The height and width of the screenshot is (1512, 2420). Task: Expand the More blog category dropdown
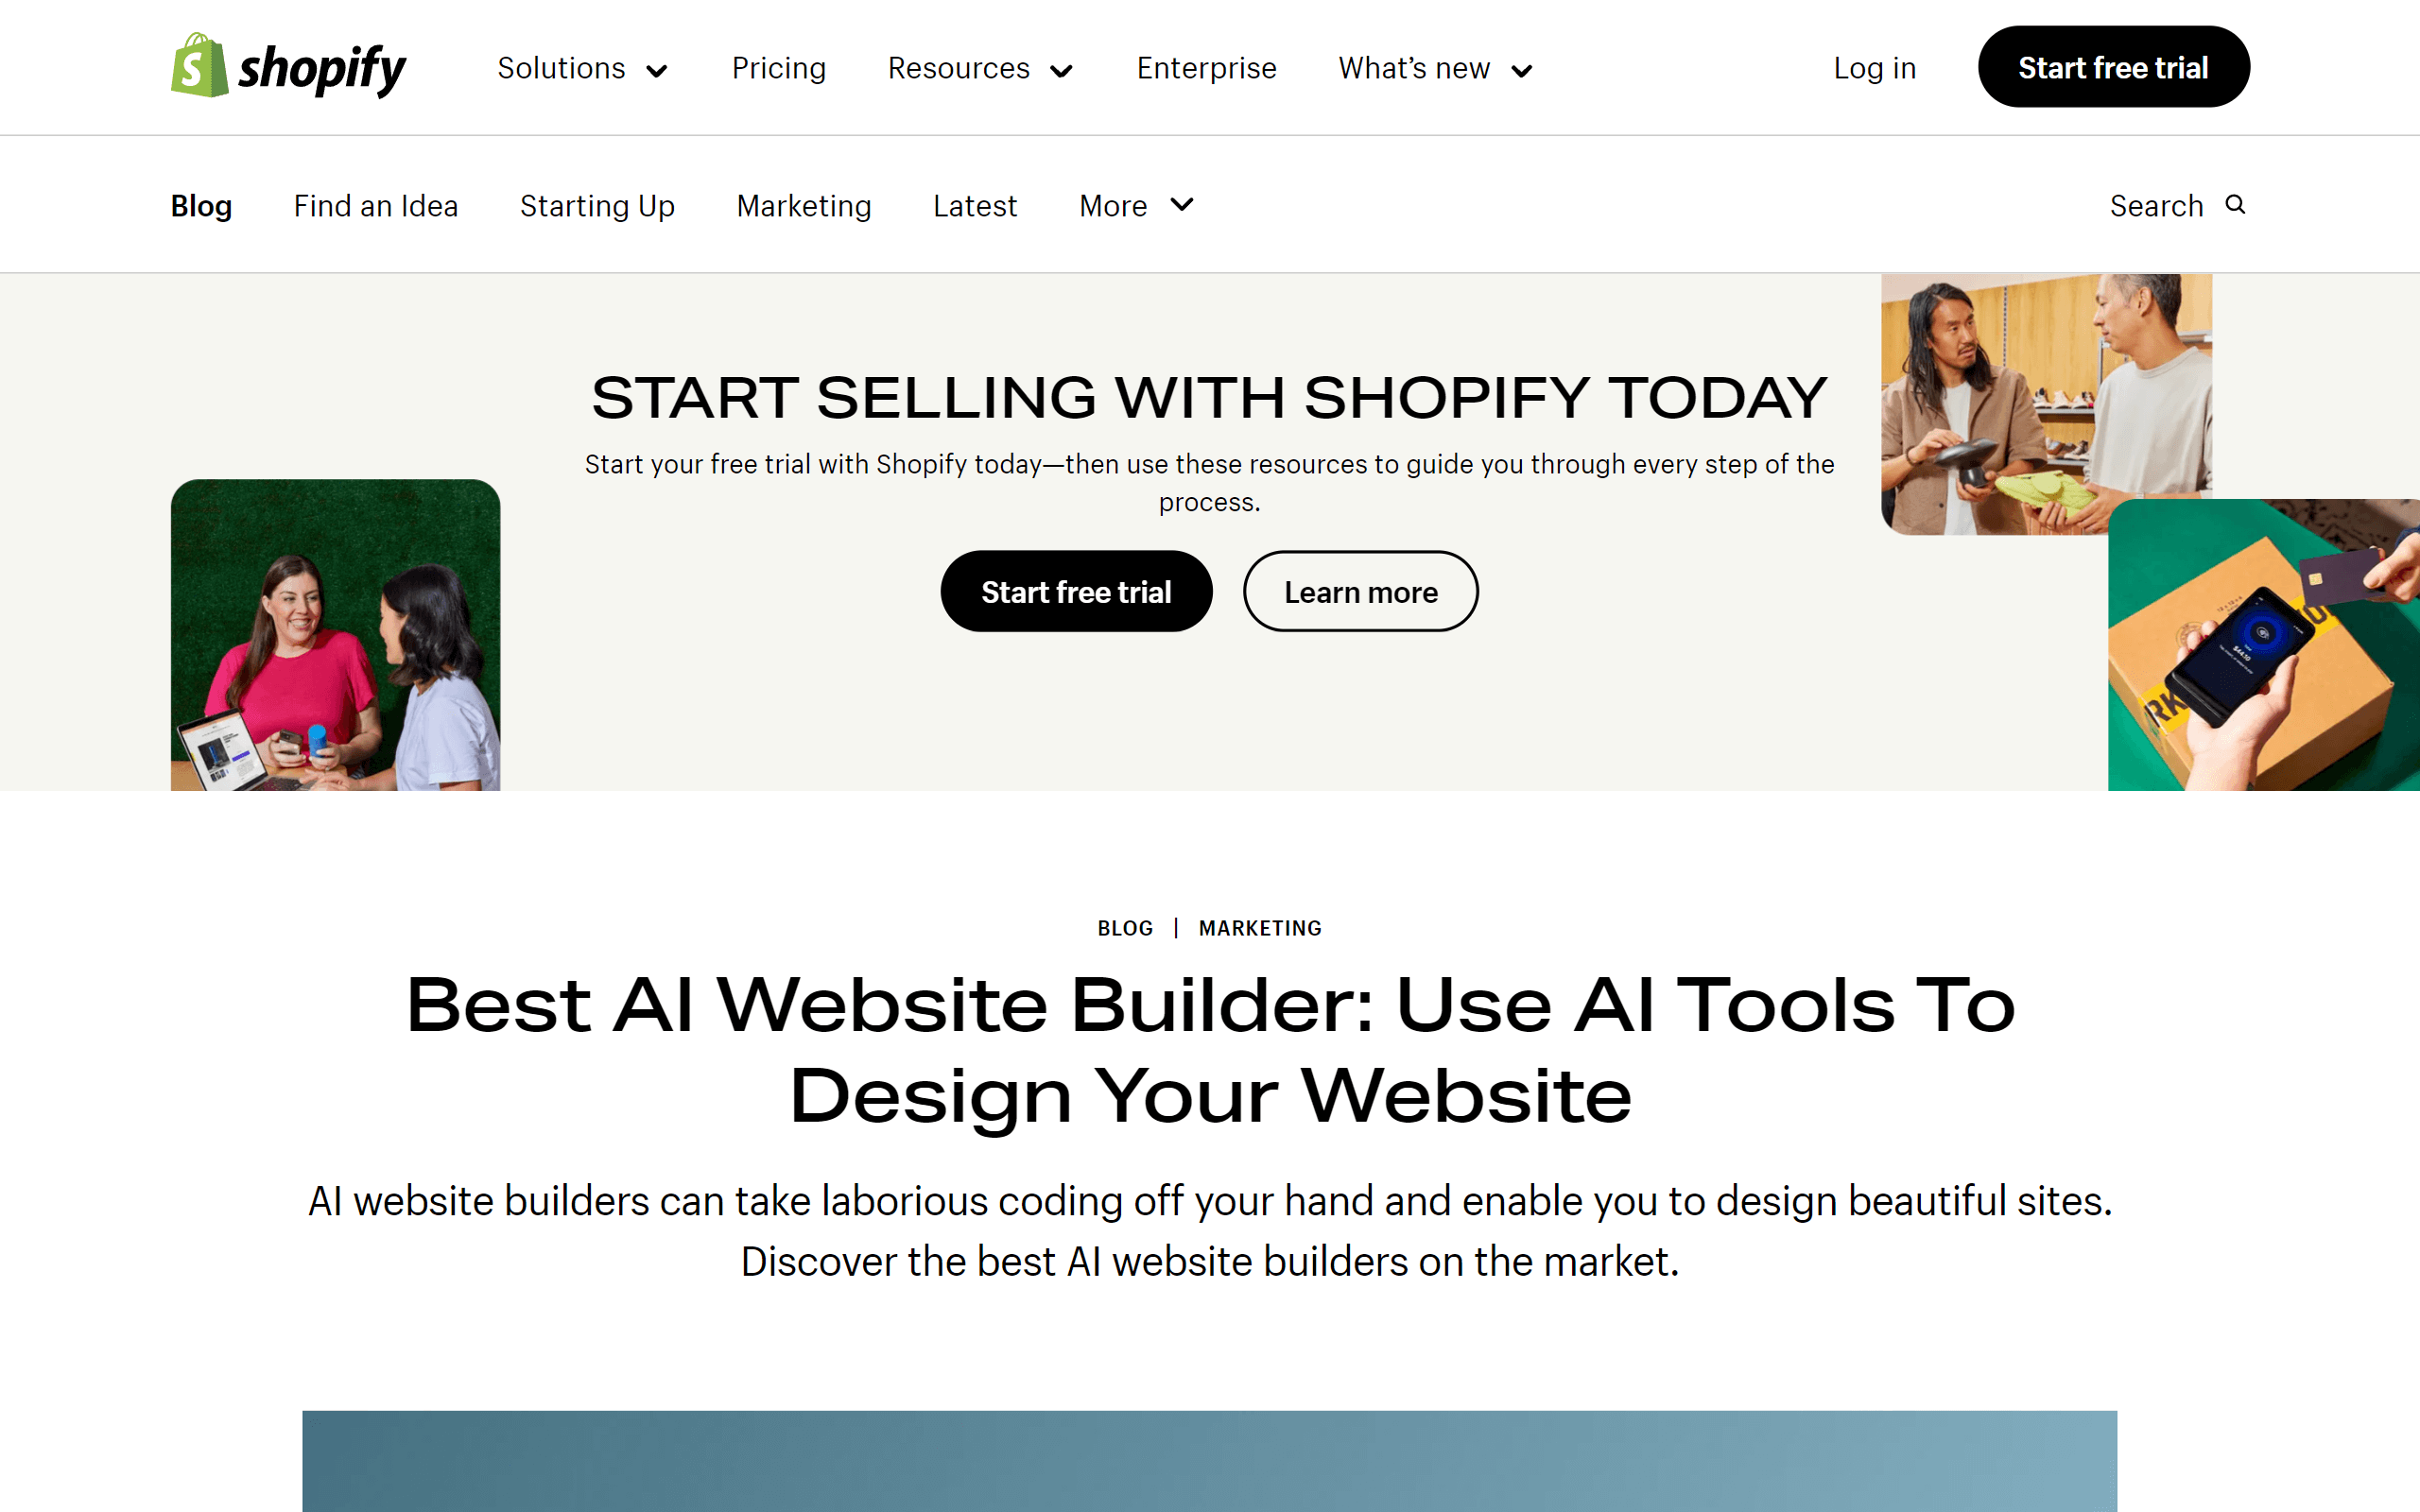1134,204
